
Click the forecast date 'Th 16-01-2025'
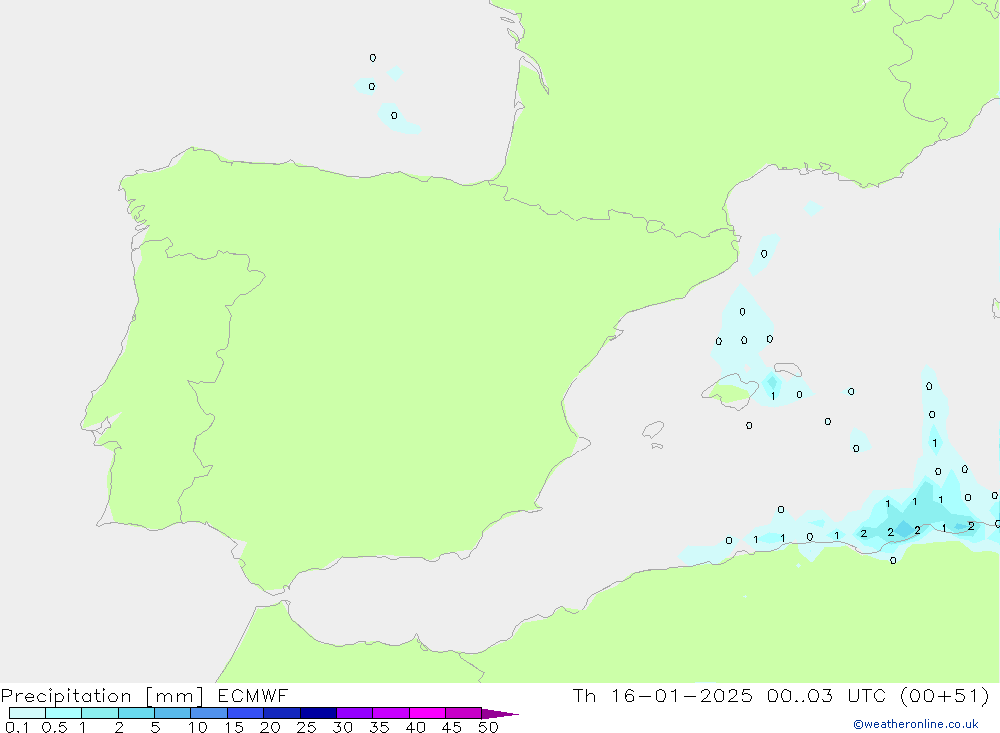[662, 695]
